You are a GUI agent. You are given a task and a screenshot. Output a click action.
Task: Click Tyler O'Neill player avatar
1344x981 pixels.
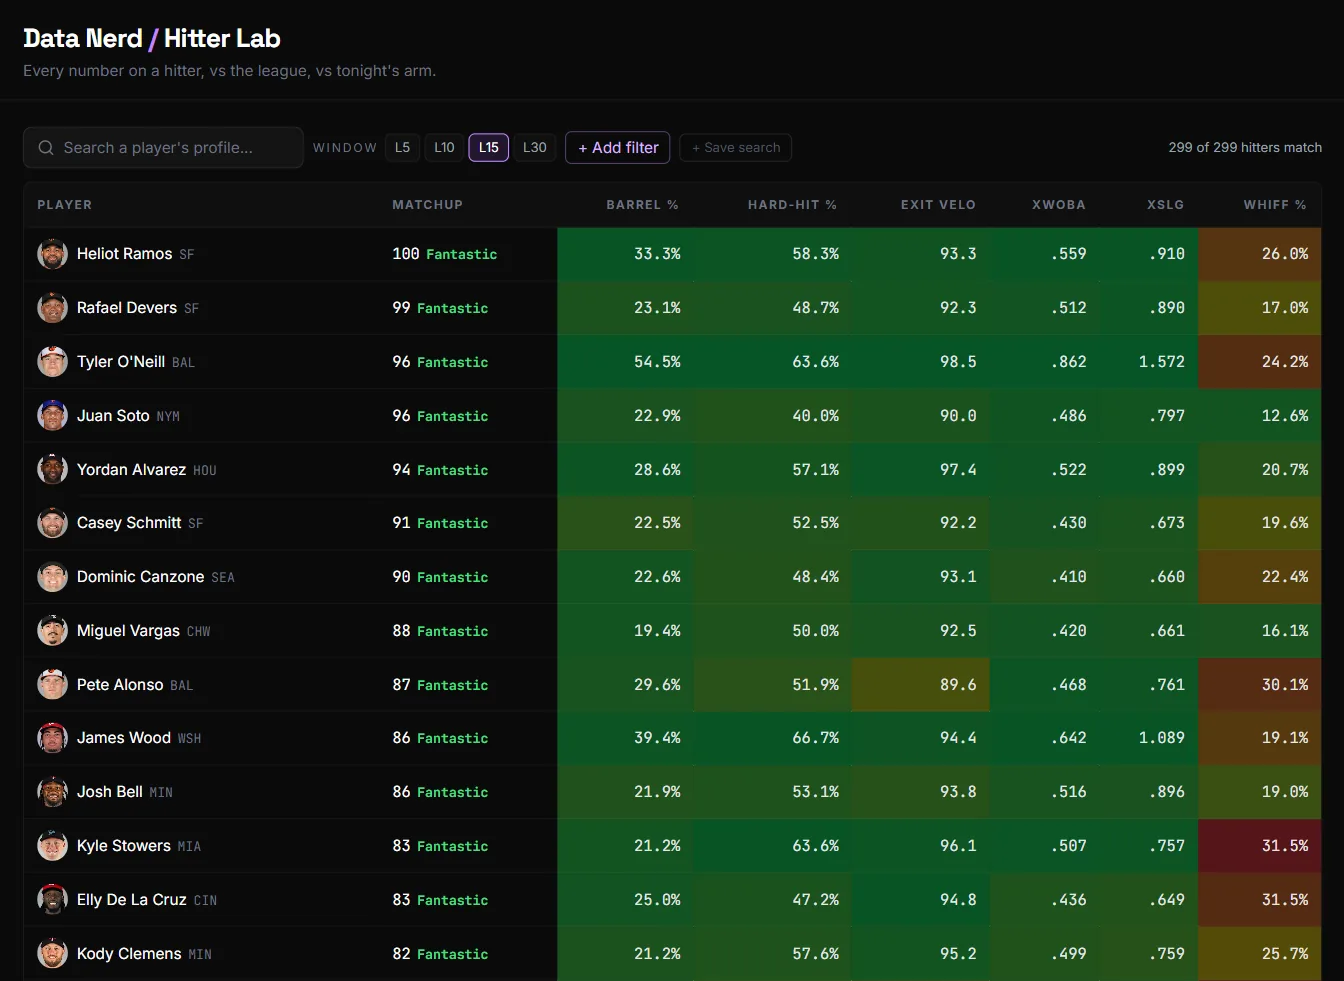point(52,362)
